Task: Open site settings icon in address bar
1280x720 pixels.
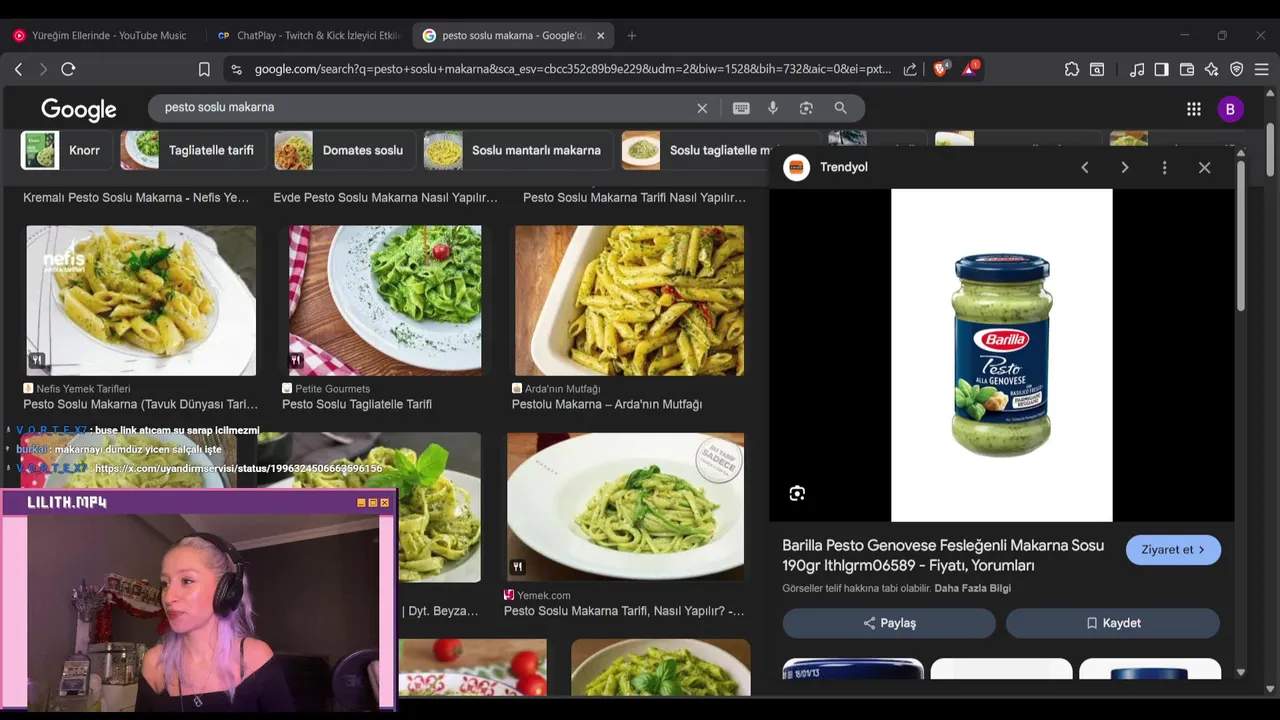Action: point(236,69)
